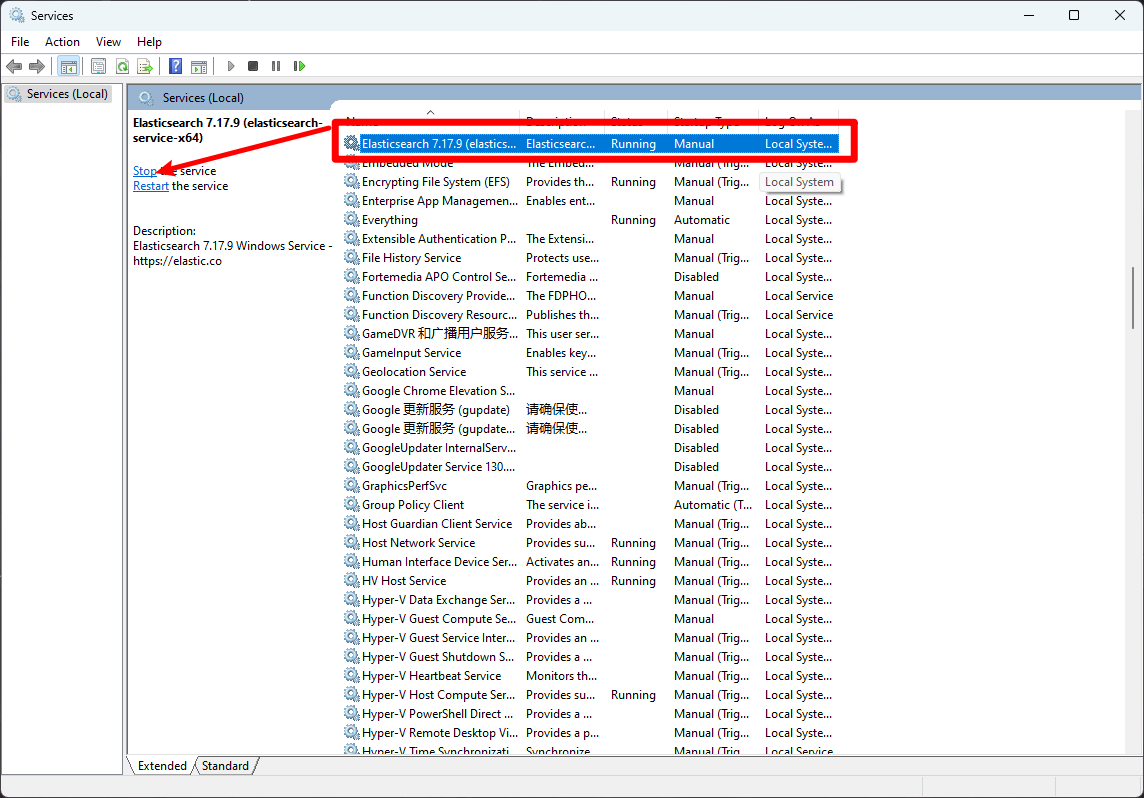Switch to the Extended tab

pyautogui.click(x=162, y=765)
